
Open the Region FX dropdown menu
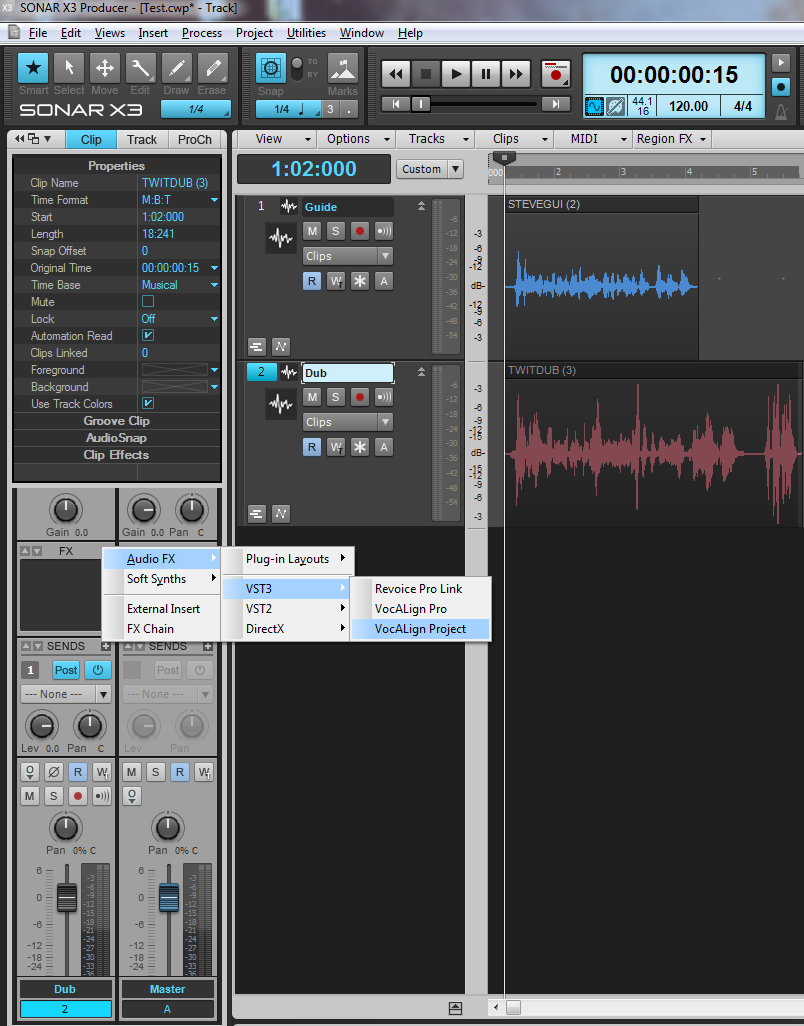coord(671,139)
